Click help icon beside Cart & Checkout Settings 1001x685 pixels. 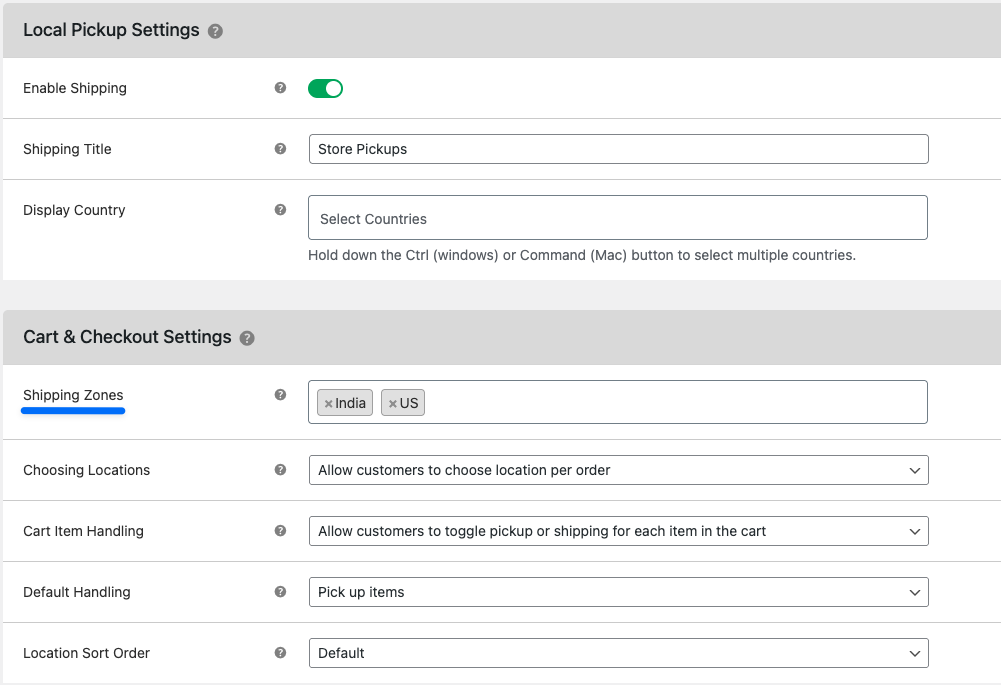[247, 338]
